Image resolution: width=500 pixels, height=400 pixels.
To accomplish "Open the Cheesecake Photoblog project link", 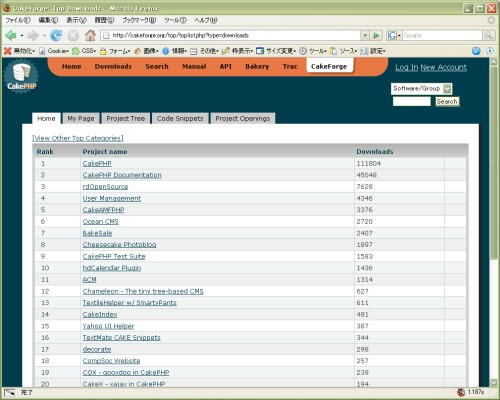I will click(x=119, y=245).
